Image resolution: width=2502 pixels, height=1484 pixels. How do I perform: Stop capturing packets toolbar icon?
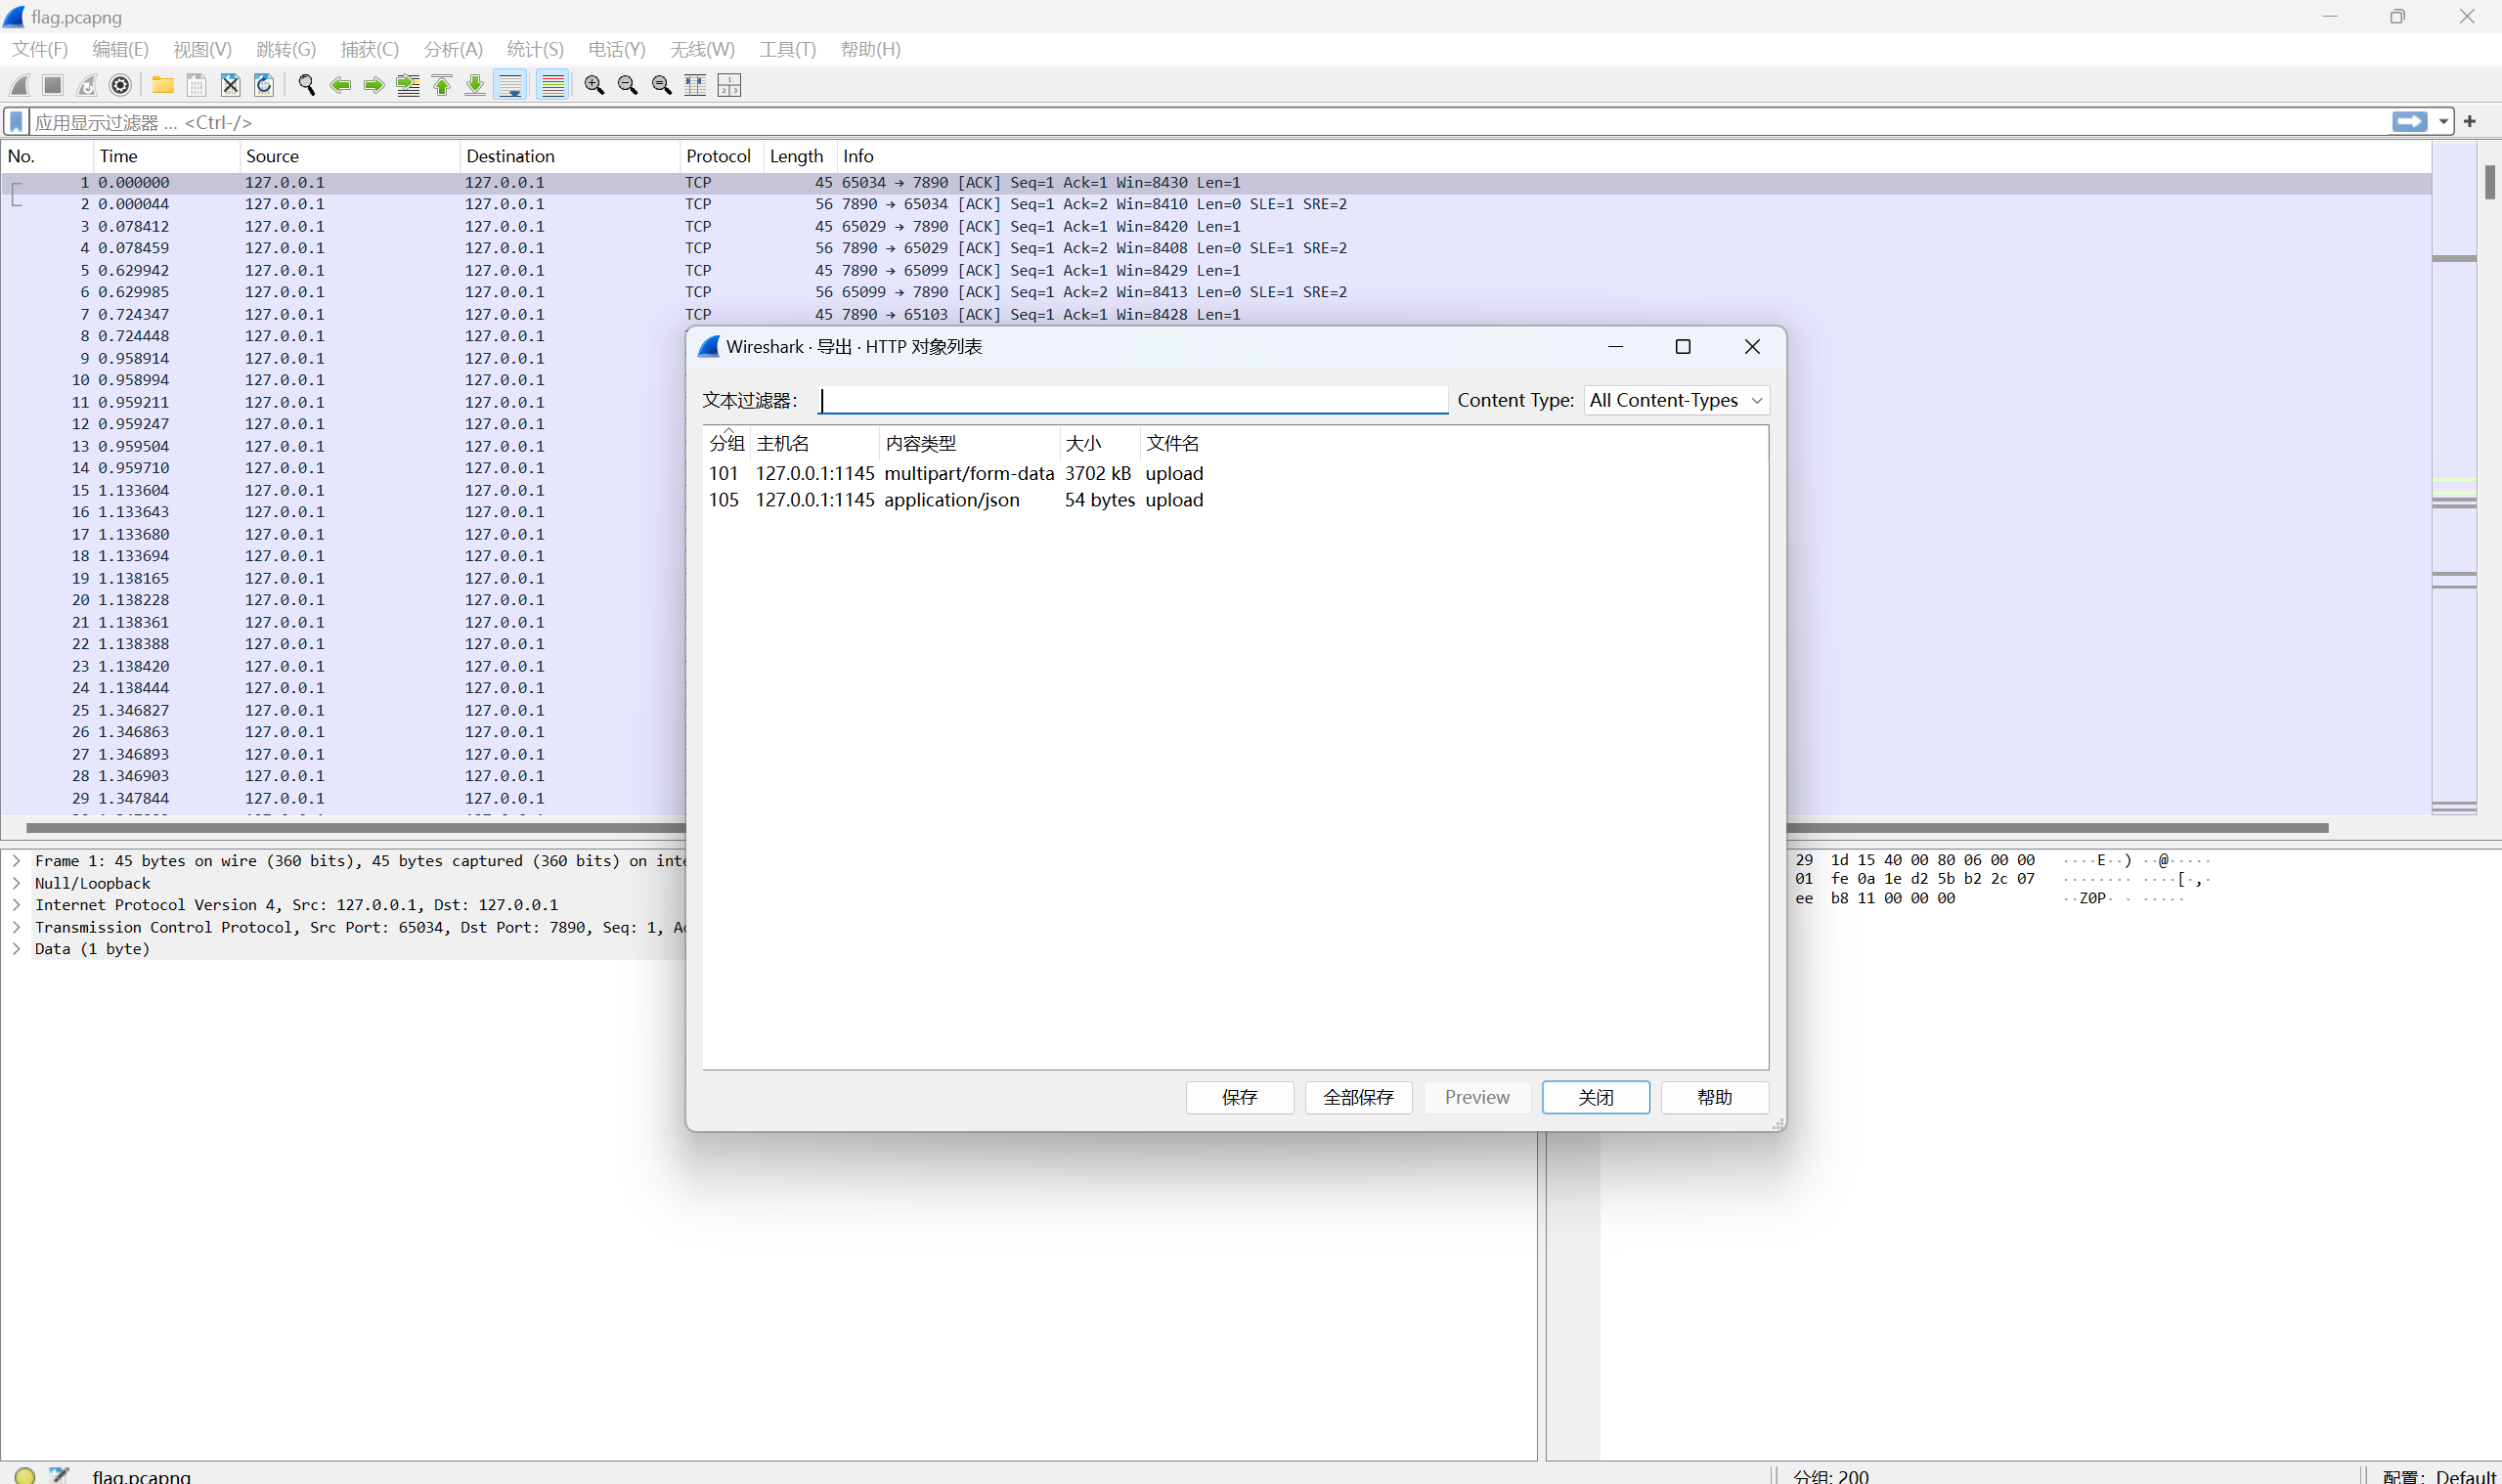point(53,85)
